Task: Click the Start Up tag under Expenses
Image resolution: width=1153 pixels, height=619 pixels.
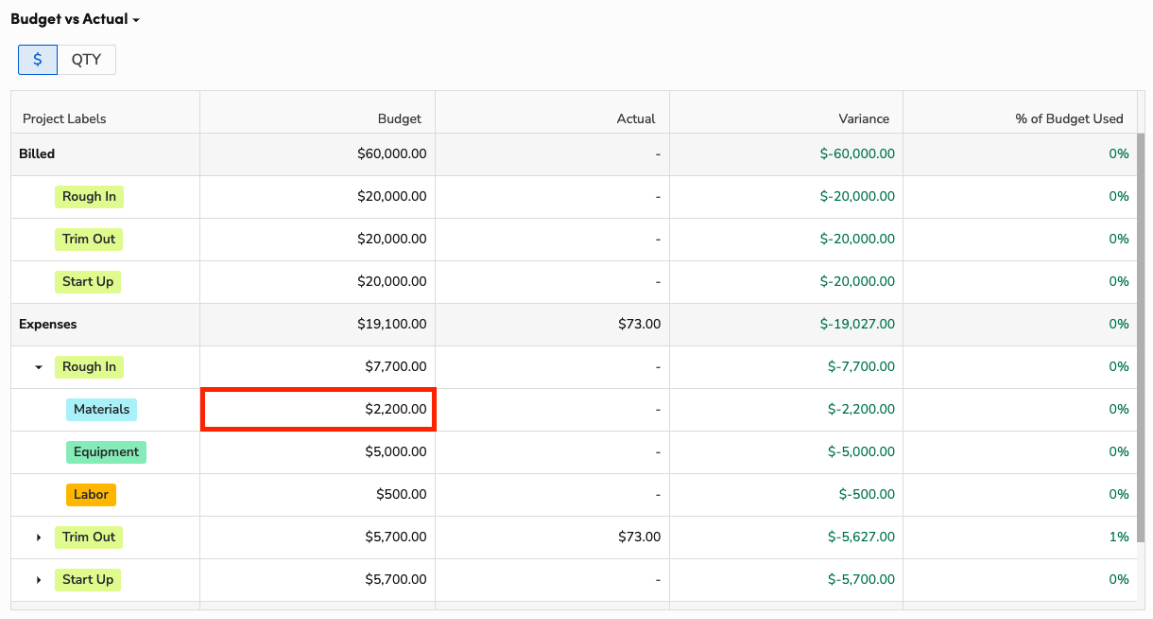Action: coord(88,580)
